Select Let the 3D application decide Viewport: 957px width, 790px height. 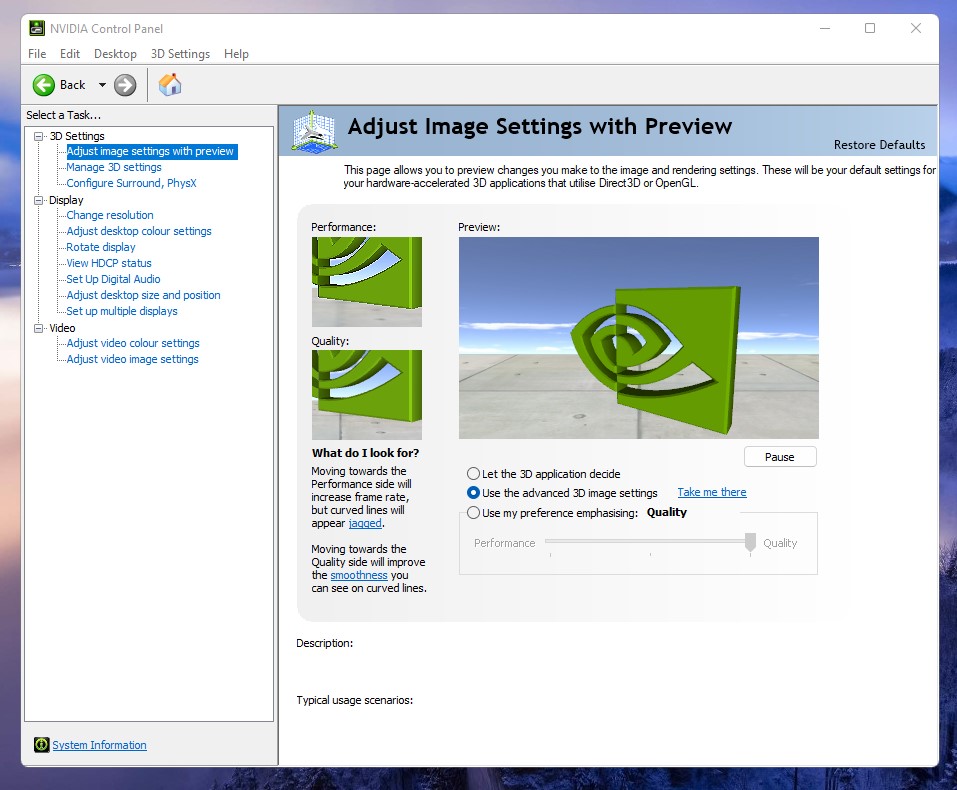click(x=473, y=474)
